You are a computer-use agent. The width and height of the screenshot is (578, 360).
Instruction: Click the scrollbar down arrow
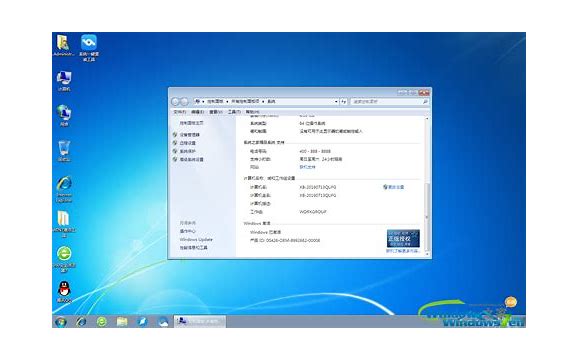pos(427,254)
